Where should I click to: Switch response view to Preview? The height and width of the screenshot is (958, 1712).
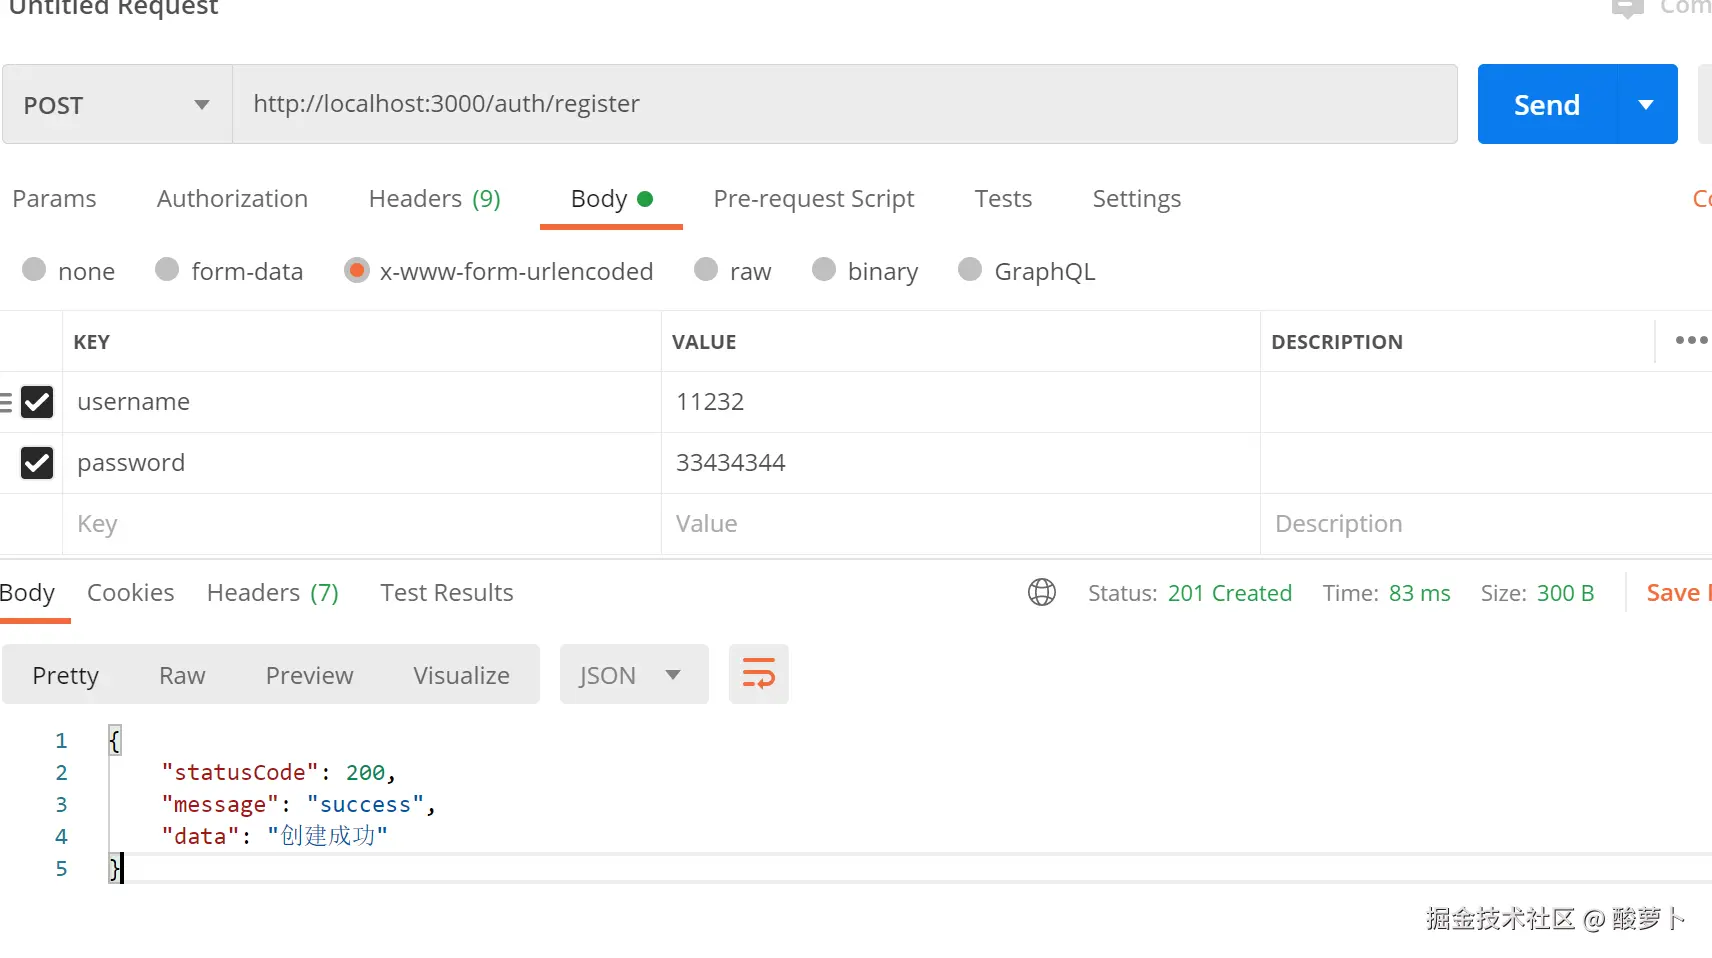(309, 675)
